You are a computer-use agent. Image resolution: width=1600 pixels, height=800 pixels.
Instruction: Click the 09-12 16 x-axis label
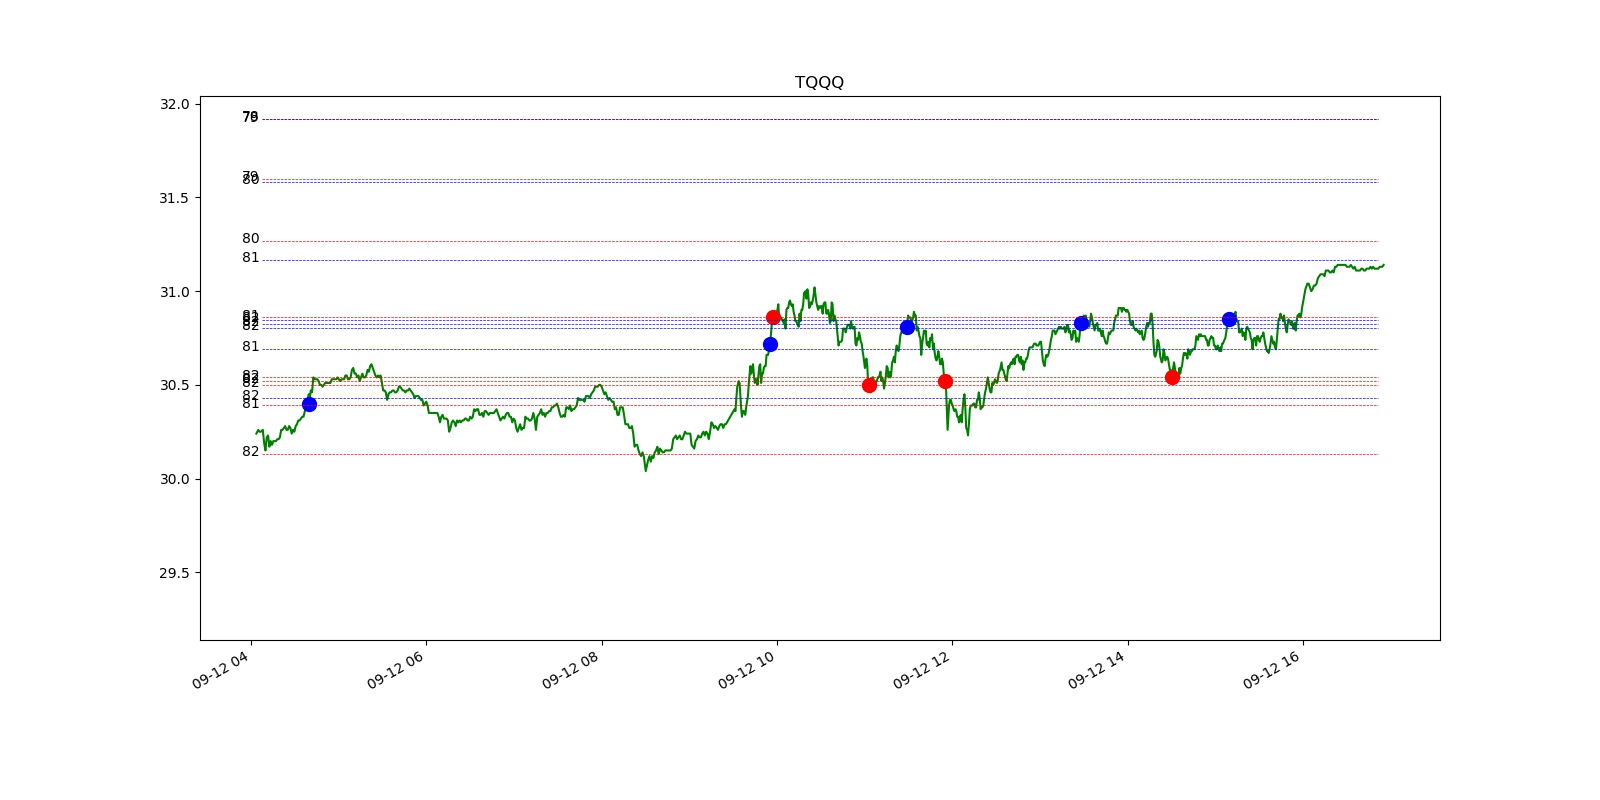(x=1273, y=669)
